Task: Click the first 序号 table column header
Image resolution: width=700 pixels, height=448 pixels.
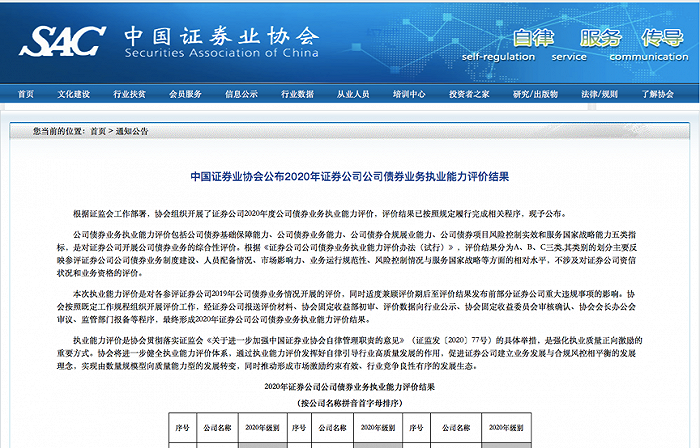Action: 182,427
